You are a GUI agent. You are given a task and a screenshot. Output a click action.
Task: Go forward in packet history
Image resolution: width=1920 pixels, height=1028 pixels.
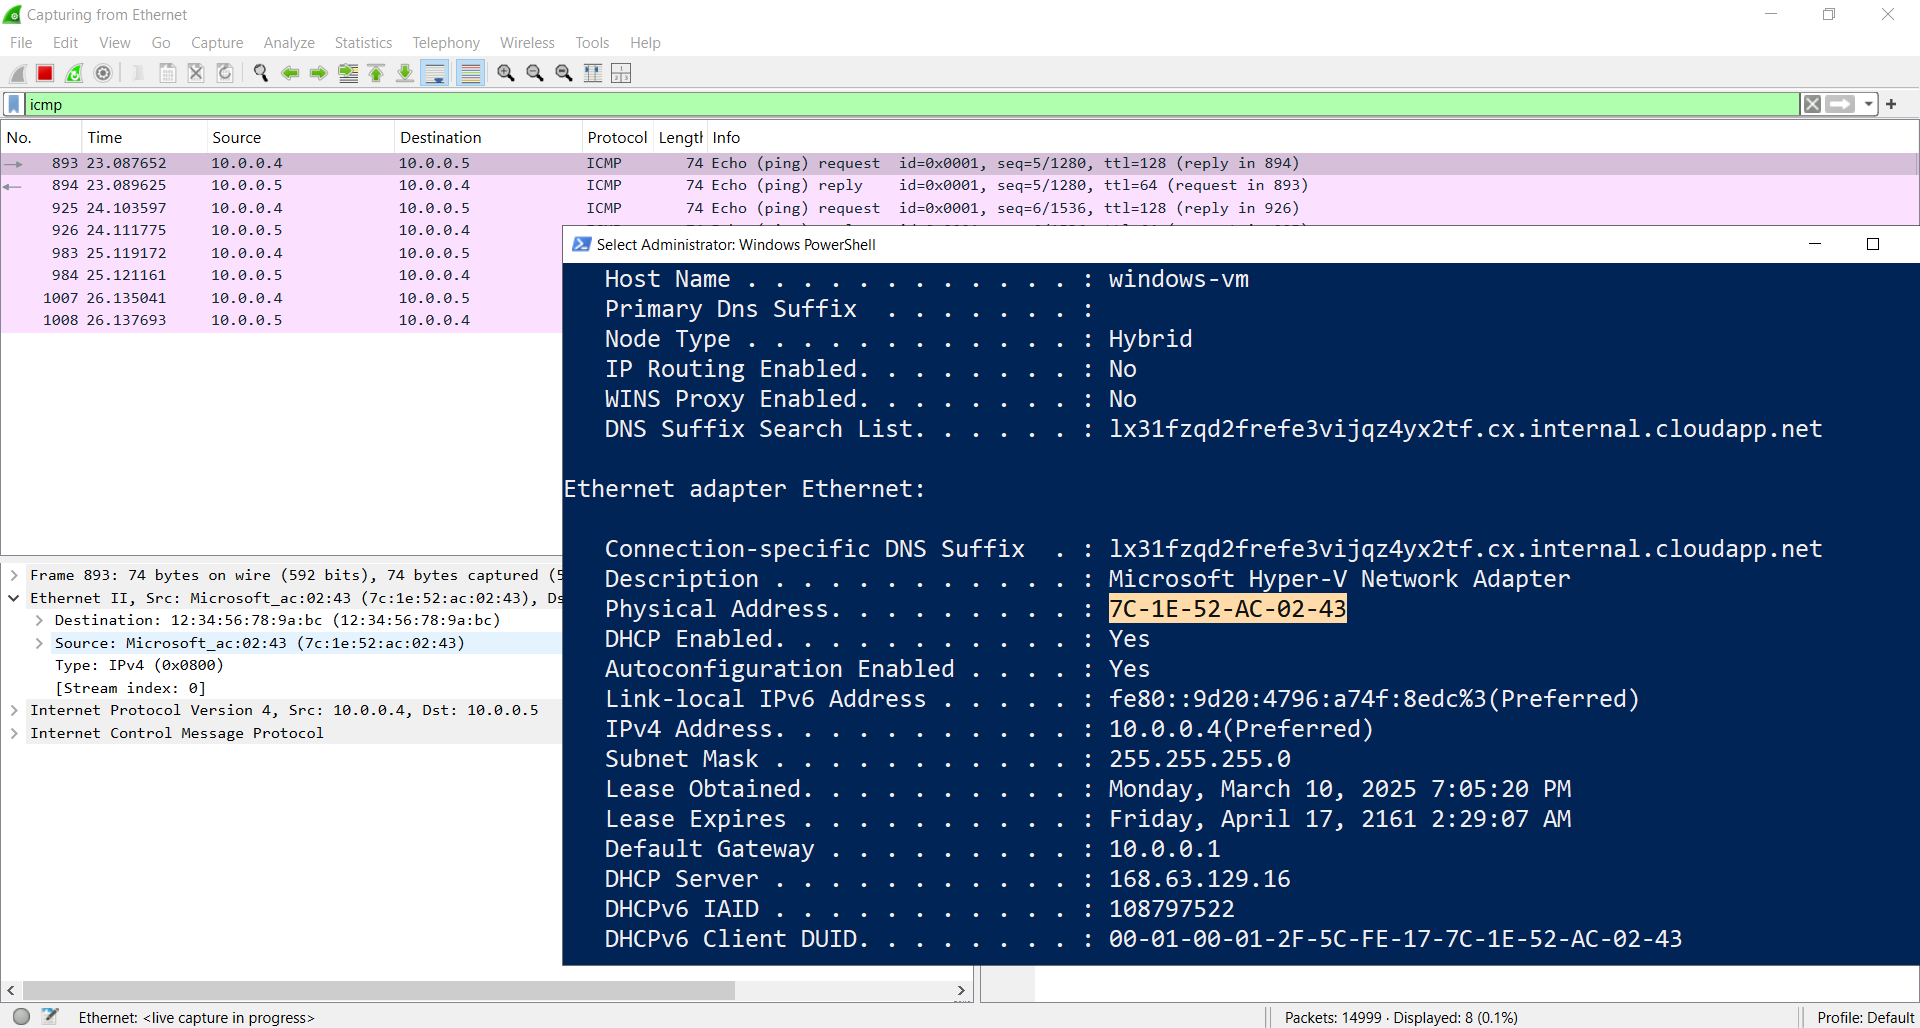click(319, 73)
